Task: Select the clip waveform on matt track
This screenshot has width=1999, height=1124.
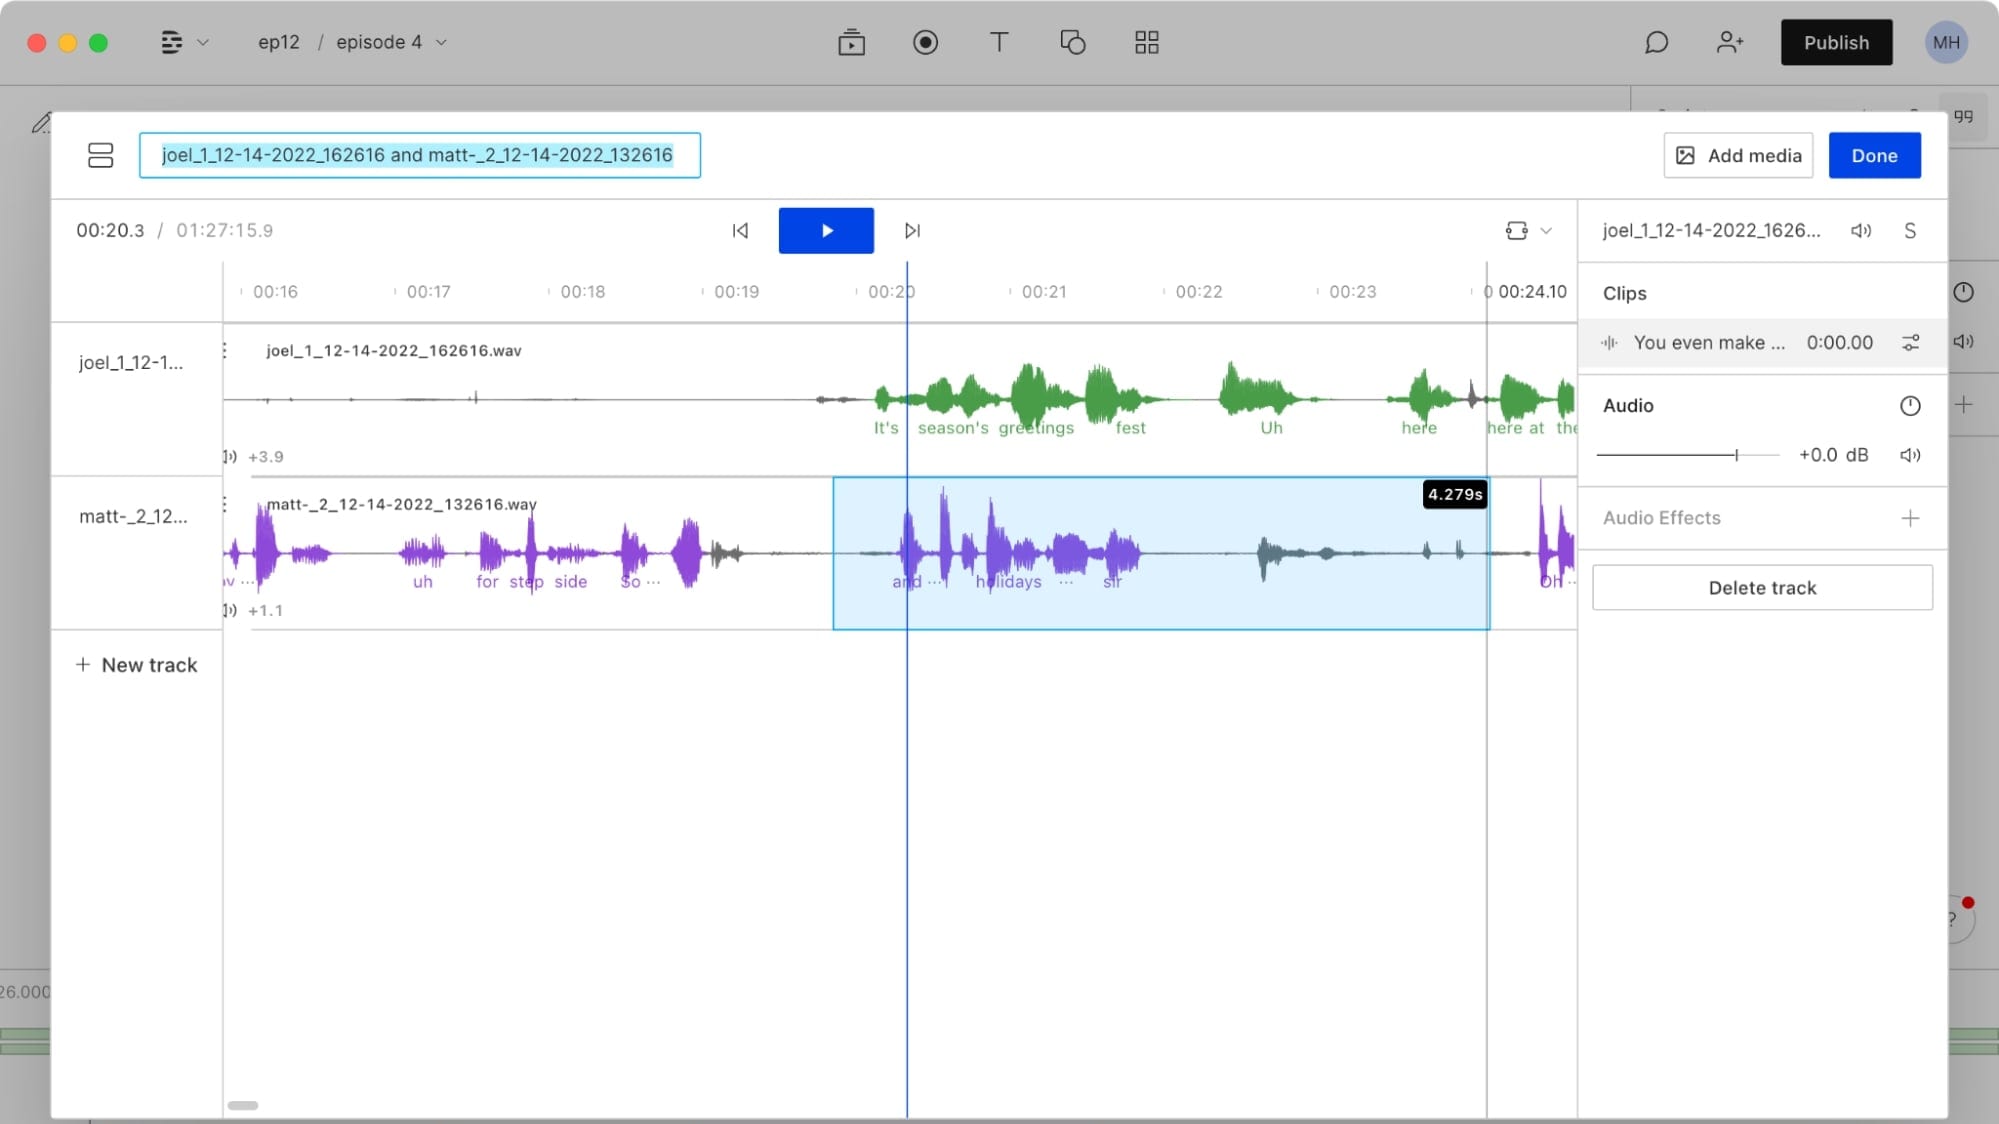Action: tap(1160, 549)
